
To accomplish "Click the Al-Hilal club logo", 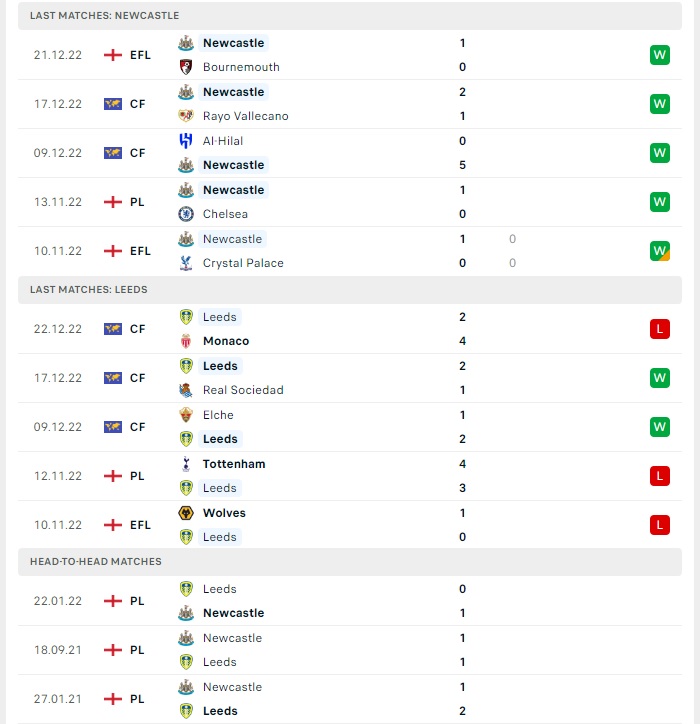I will (x=186, y=141).
